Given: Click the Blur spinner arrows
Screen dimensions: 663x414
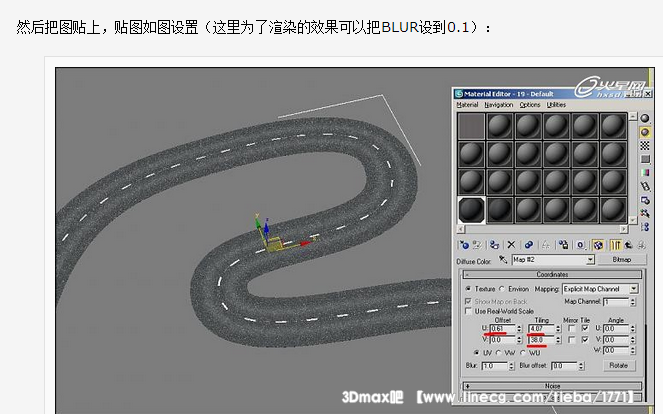Looking at the screenshot, I should pos(511,366).
